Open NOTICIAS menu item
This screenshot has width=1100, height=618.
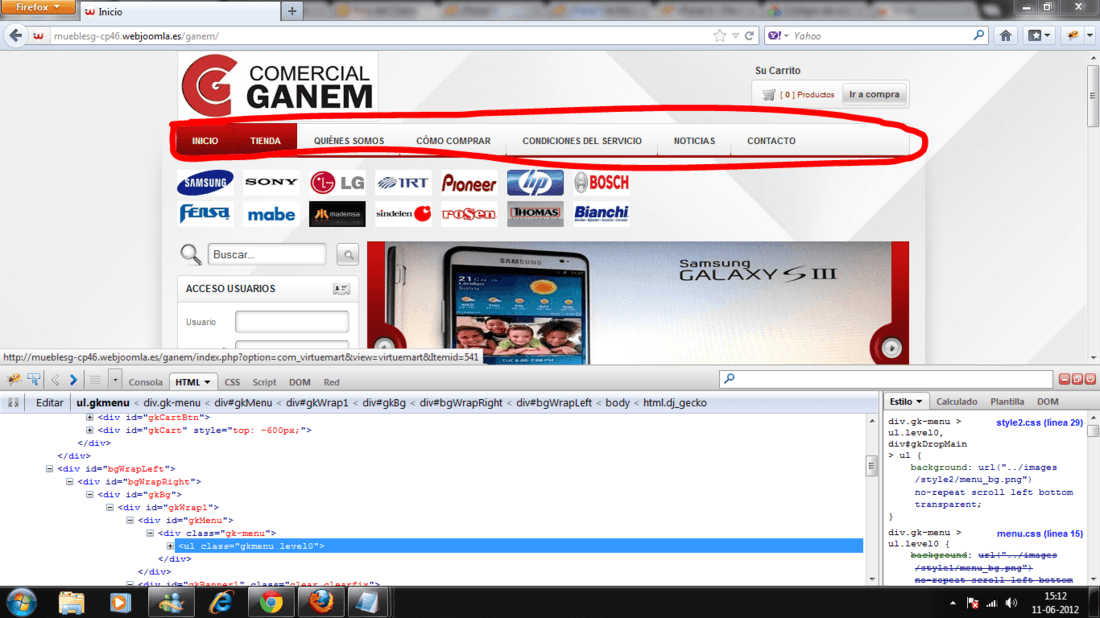pyautogui.click(x=695, y=141)
